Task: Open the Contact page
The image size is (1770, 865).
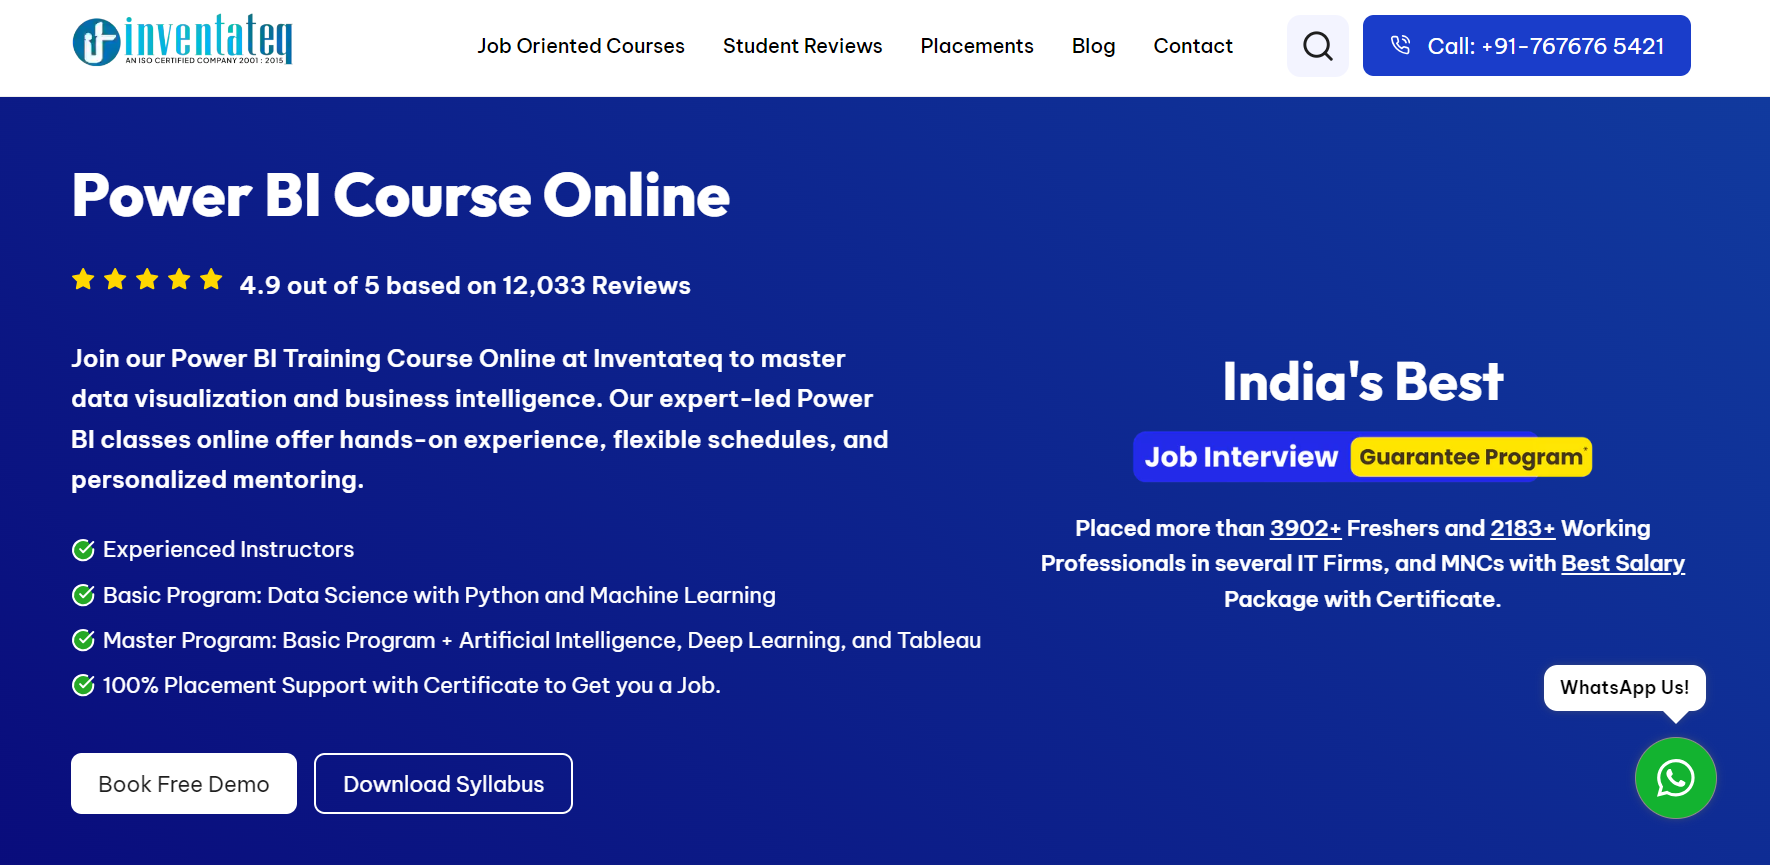Action: click(x=1193, y=46)
